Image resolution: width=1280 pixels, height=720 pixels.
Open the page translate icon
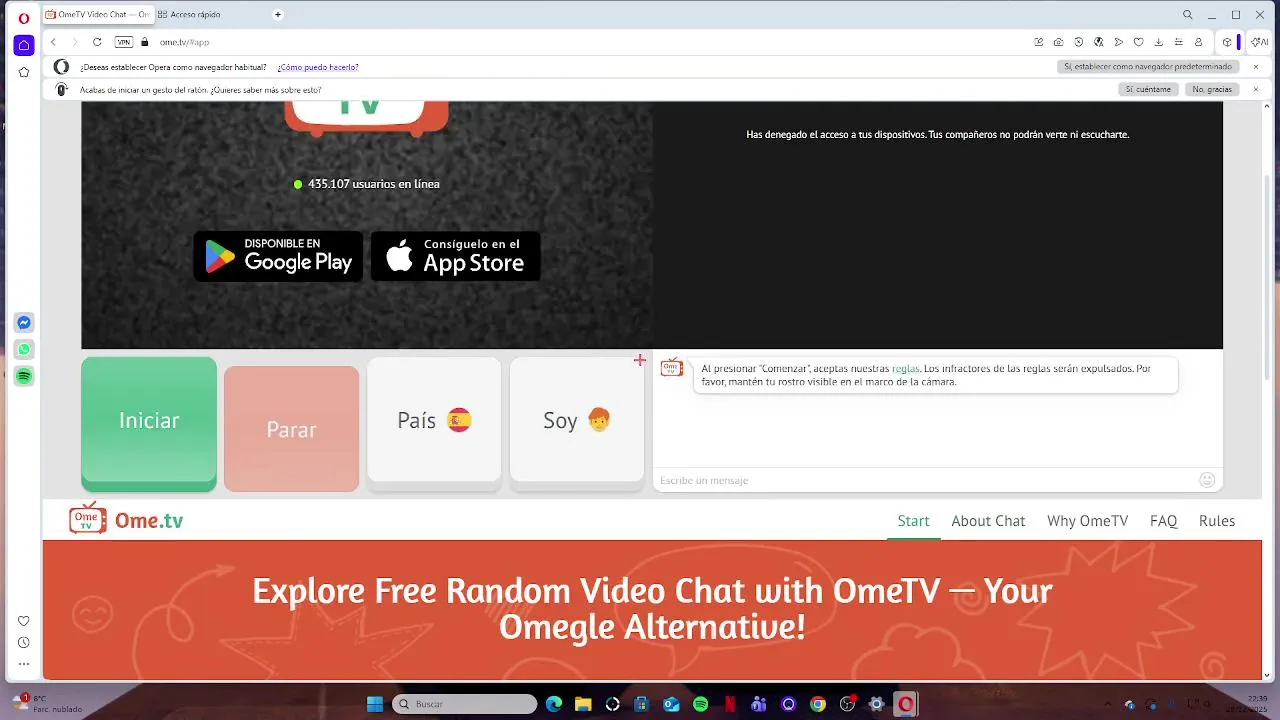click(x=1098, y=42)
